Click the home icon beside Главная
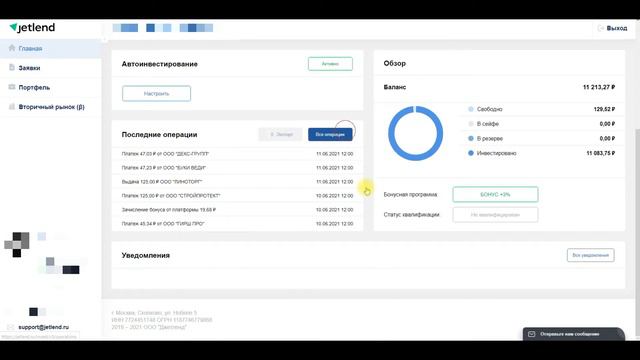The width and height of the screenshot is (640, 360). tap(12, 48)
